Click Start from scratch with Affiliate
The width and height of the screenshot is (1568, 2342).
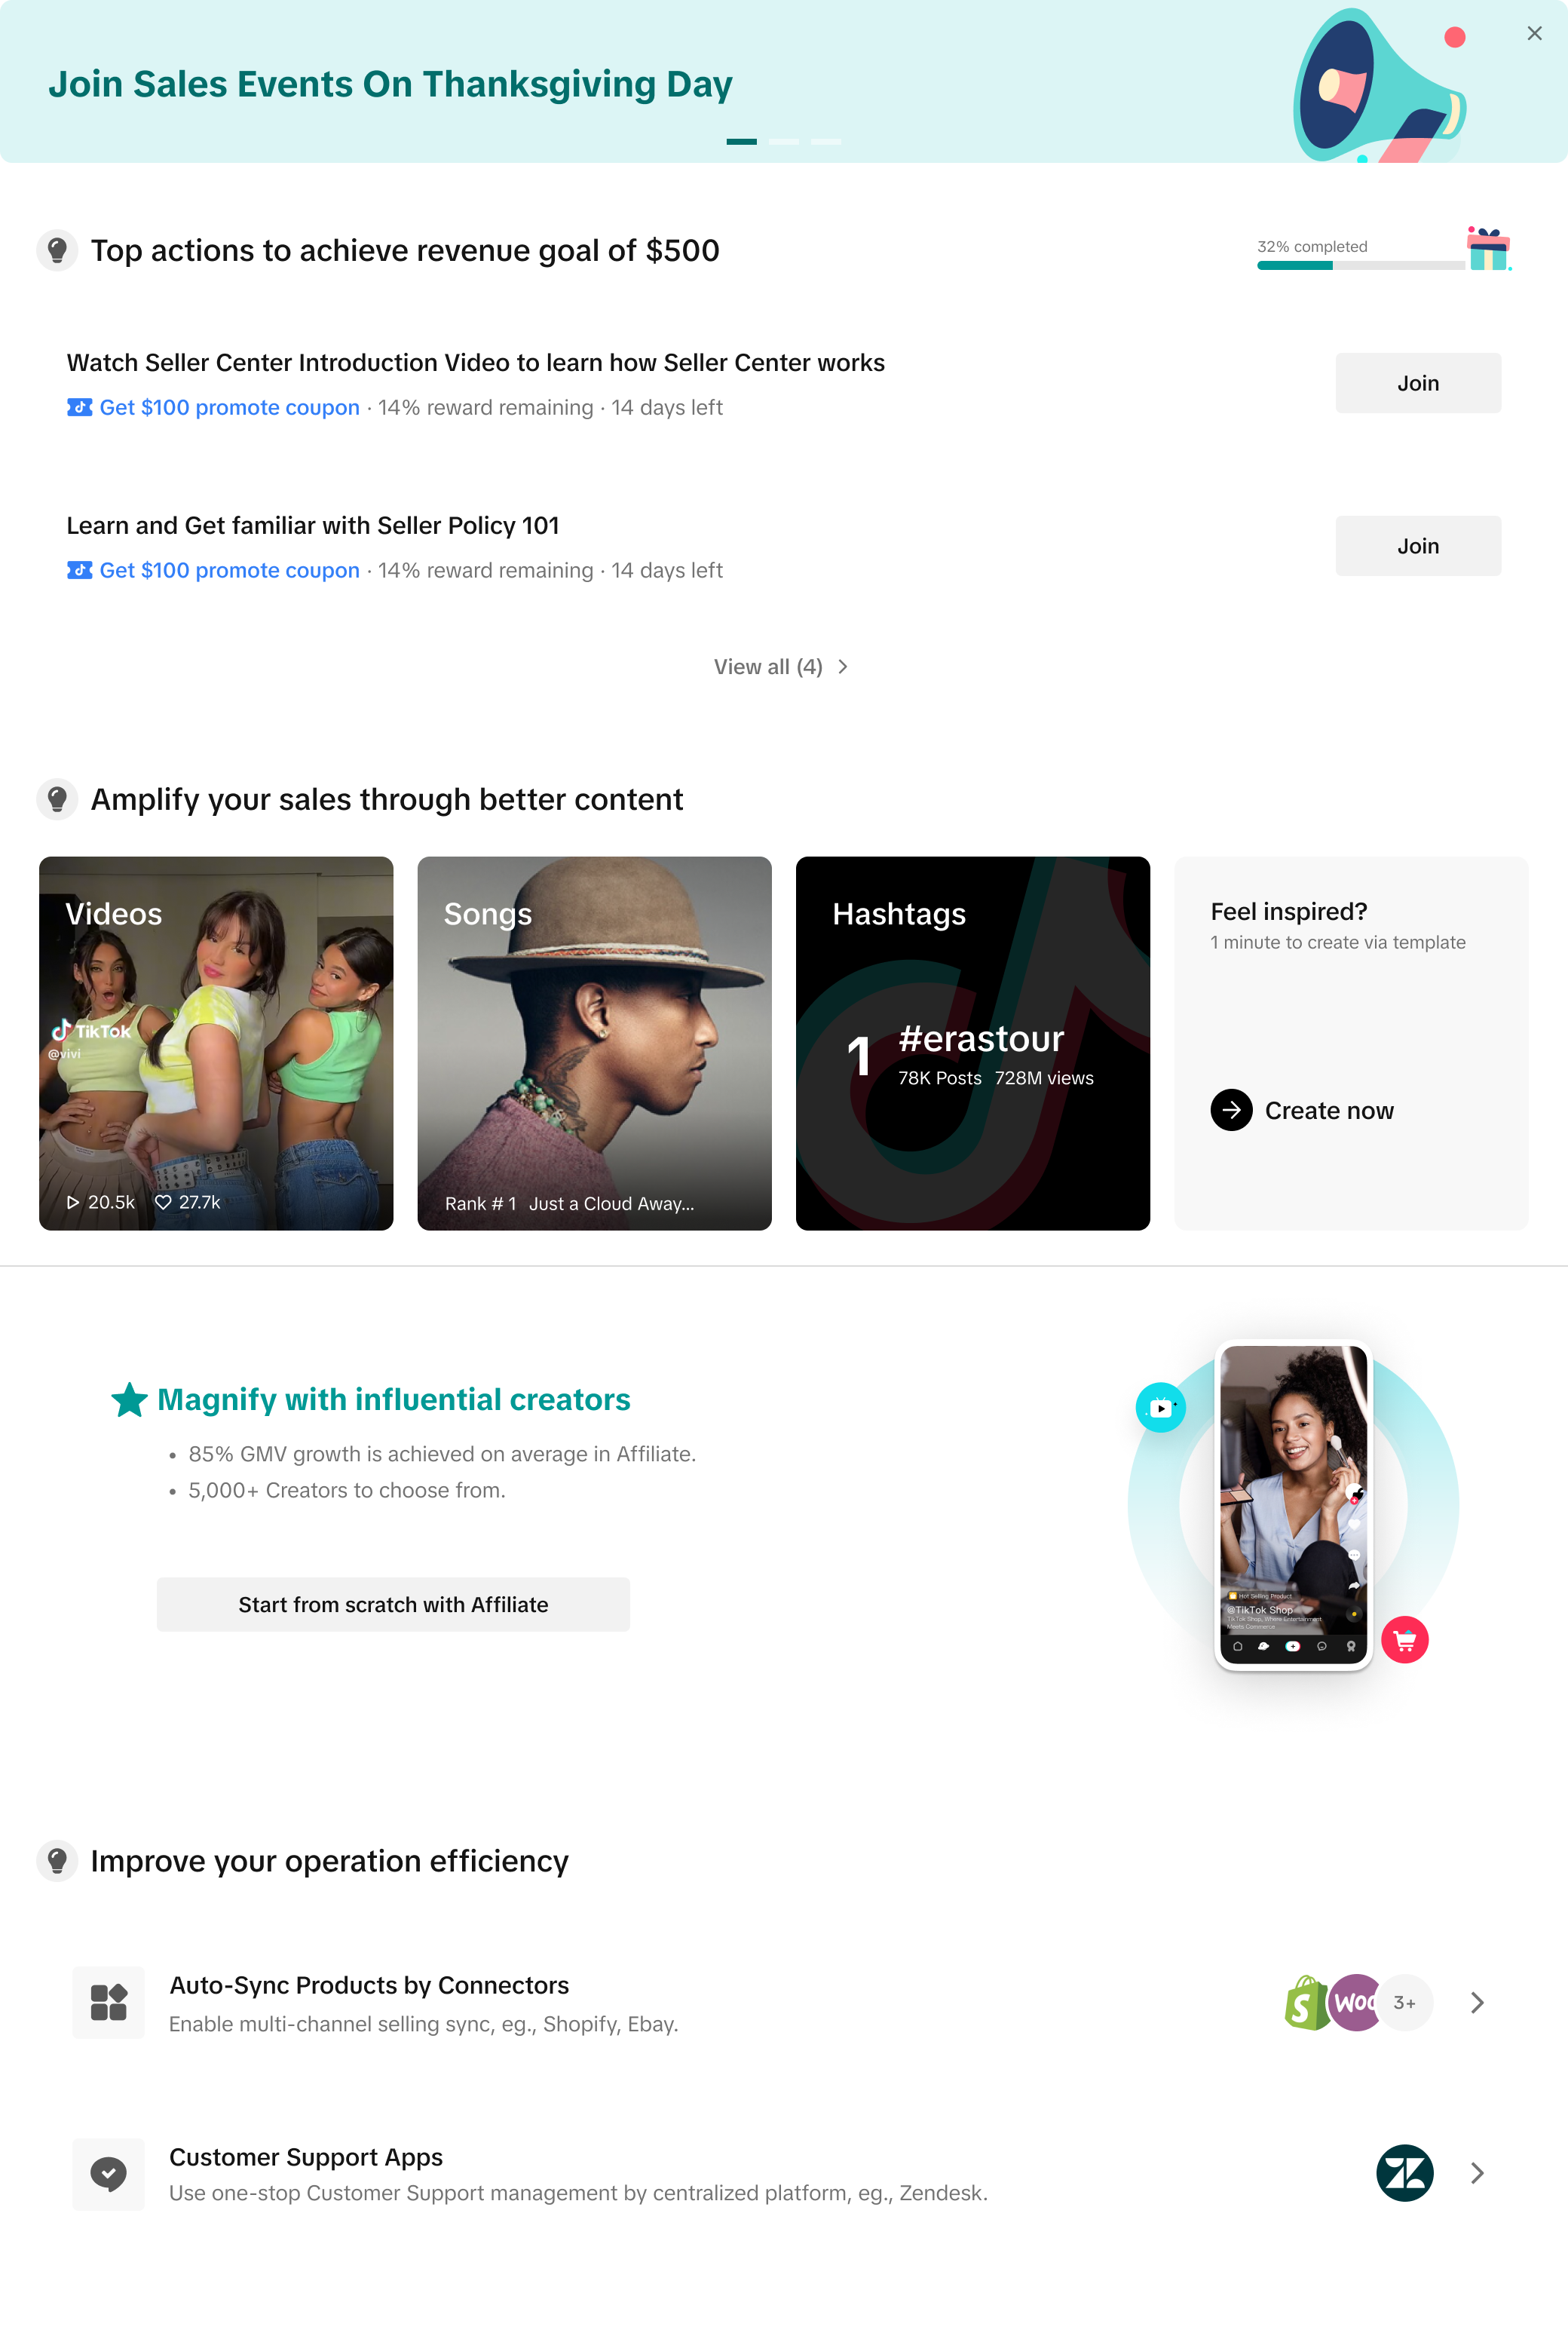[x=393, y=1604]
